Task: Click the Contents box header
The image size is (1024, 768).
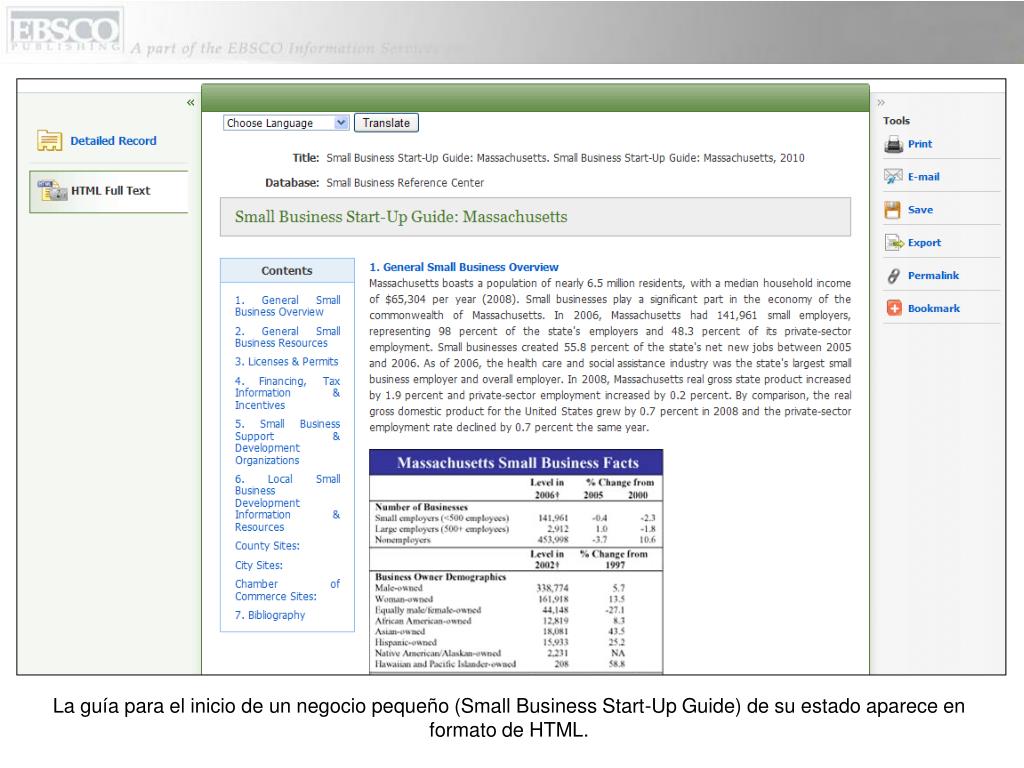Action: pyautogui.click(x=287, y=270)
